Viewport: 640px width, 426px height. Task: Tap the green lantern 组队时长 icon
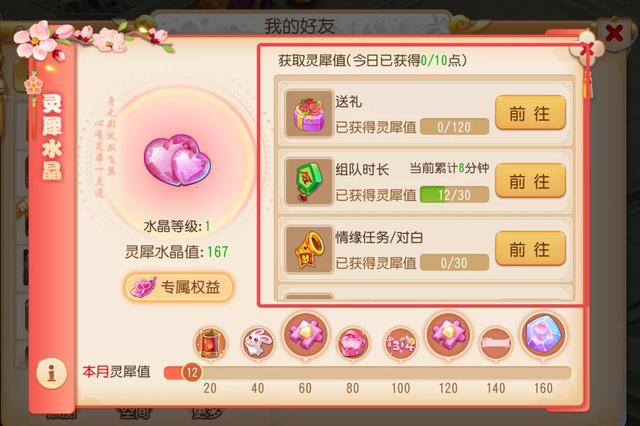(x=309, y=182)
